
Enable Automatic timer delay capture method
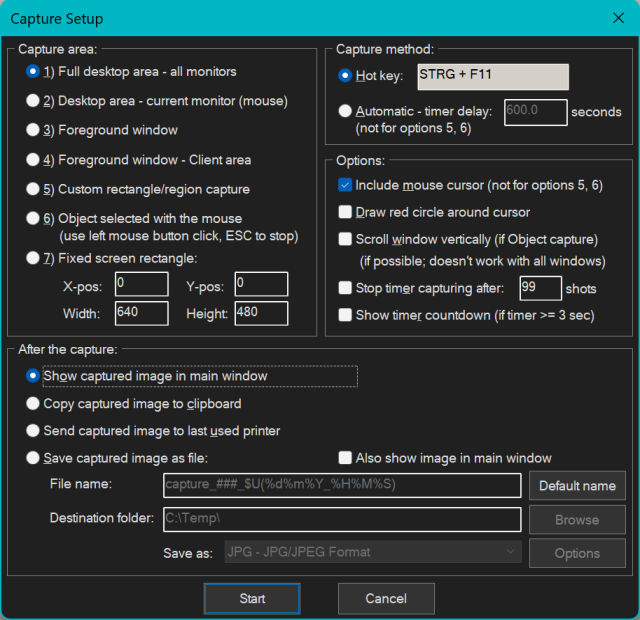pos(346,111)
